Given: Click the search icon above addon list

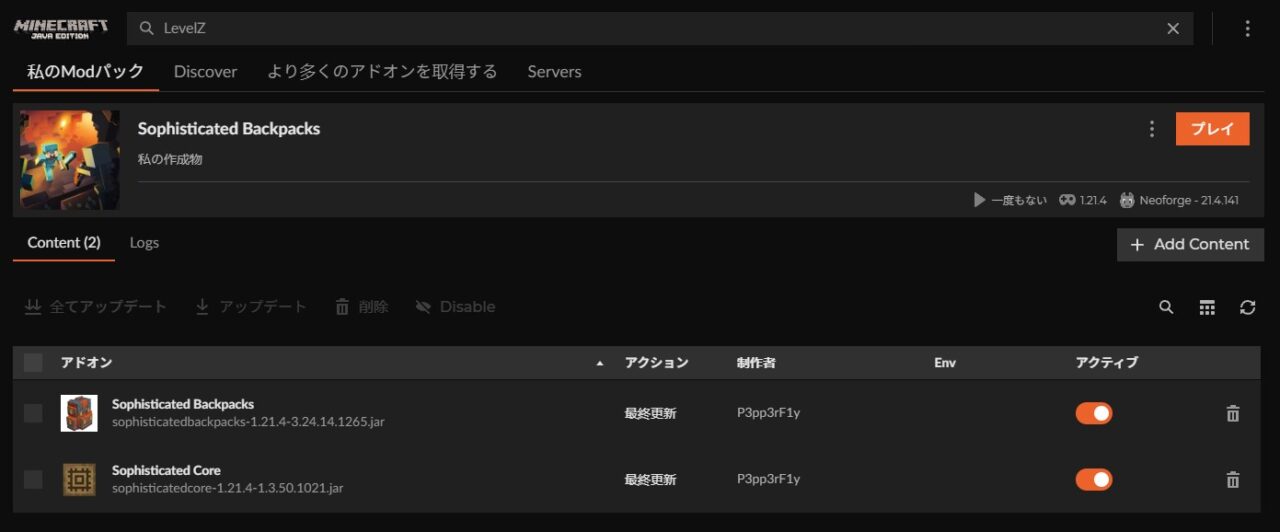Looking at the screenshot, I should (x=1166, y=307).
